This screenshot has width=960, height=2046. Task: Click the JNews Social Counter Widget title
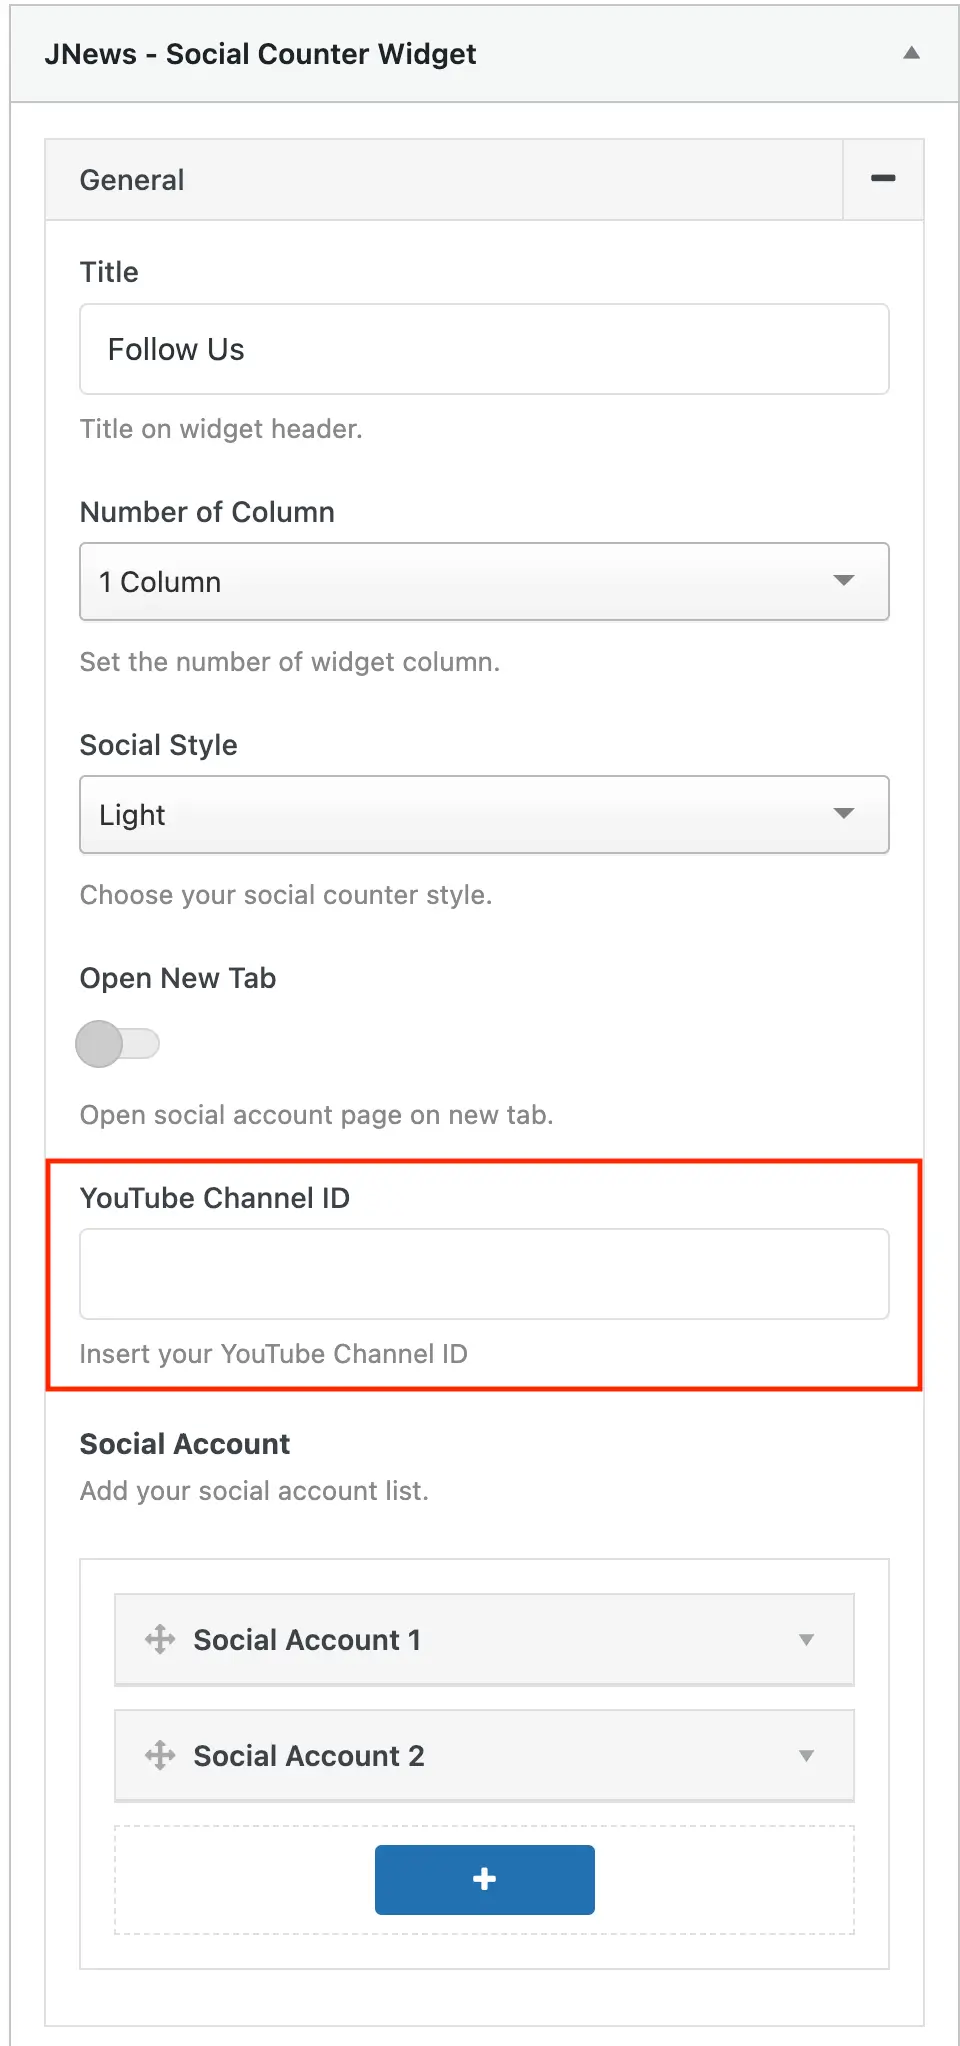coord(260,54)
